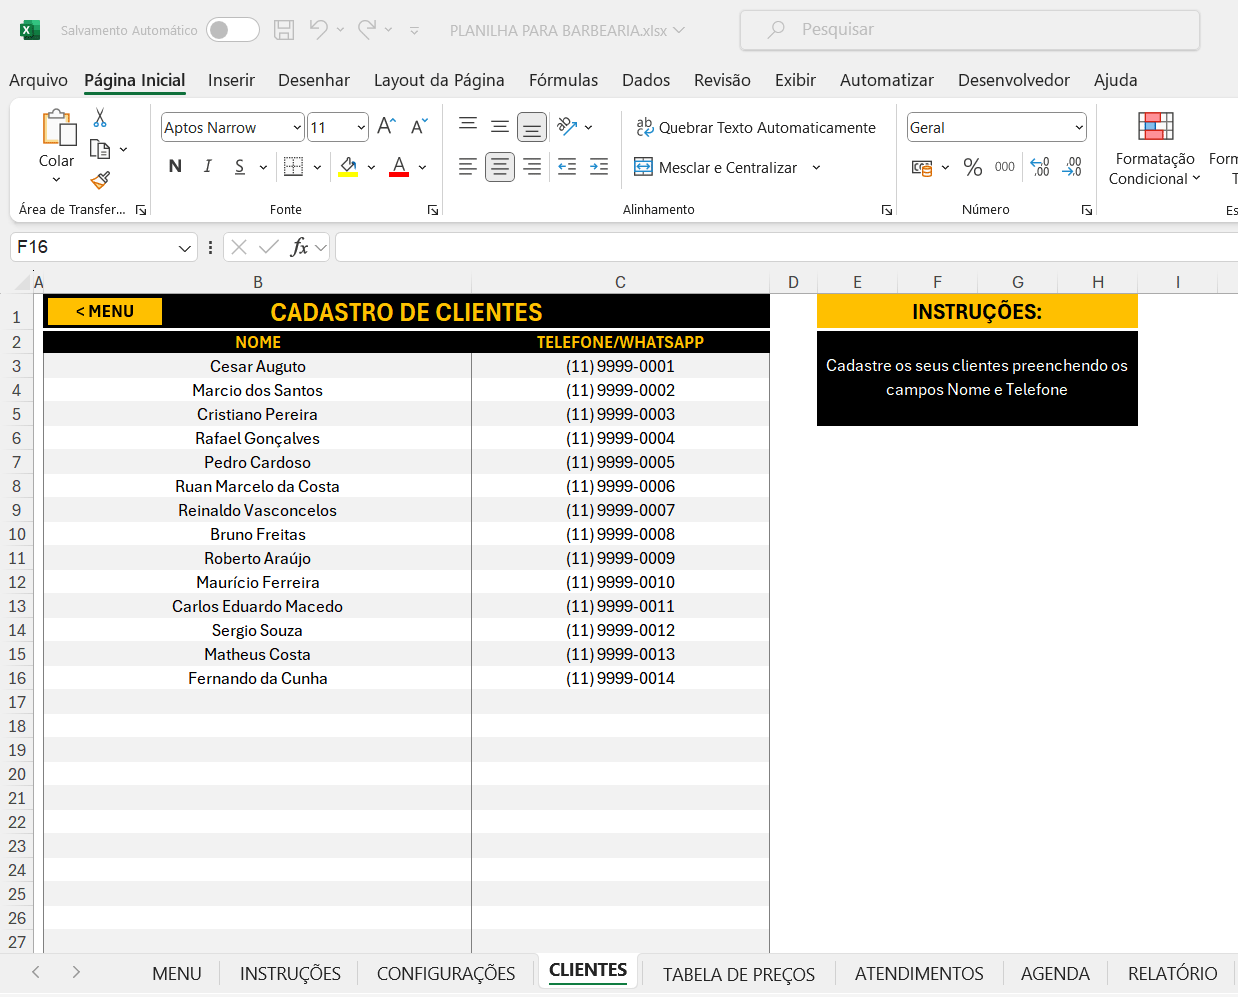Switch to ATENDIMENTOS sheet tab
Screen dimensions: 1238x997
point(919,973)
